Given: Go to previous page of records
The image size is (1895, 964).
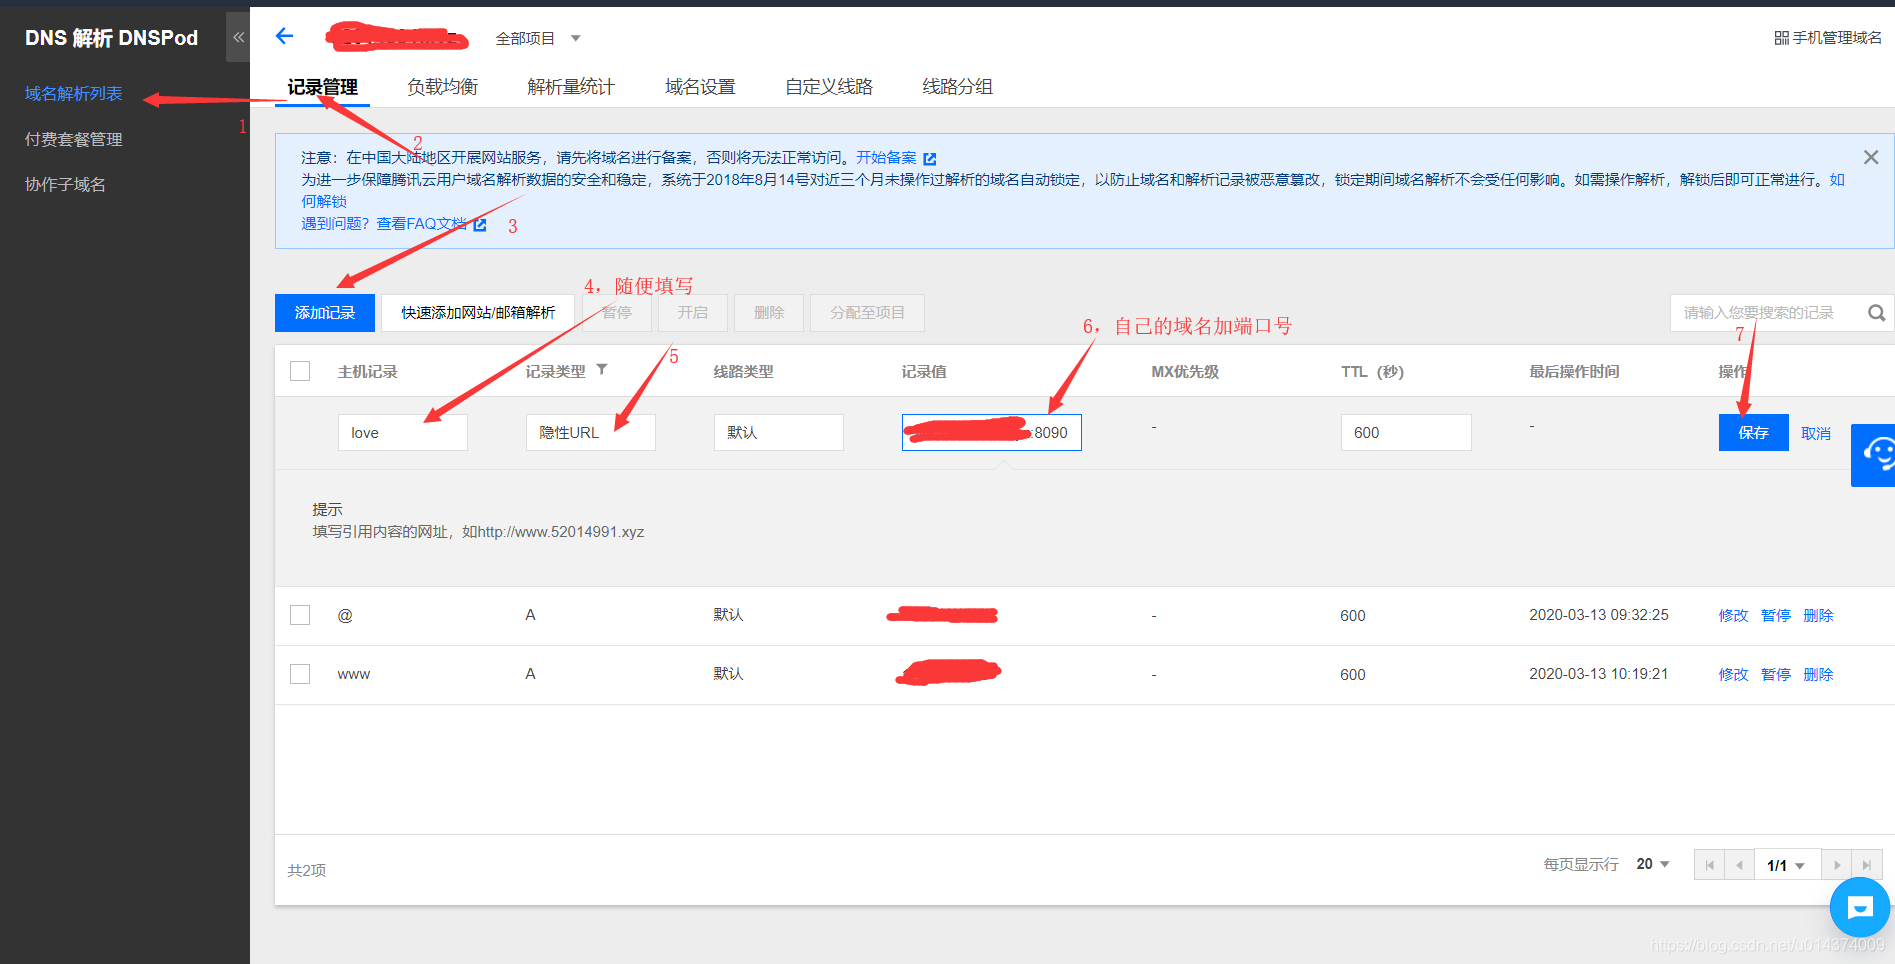Looking at the screenshot, I should tap(1739, 865).
